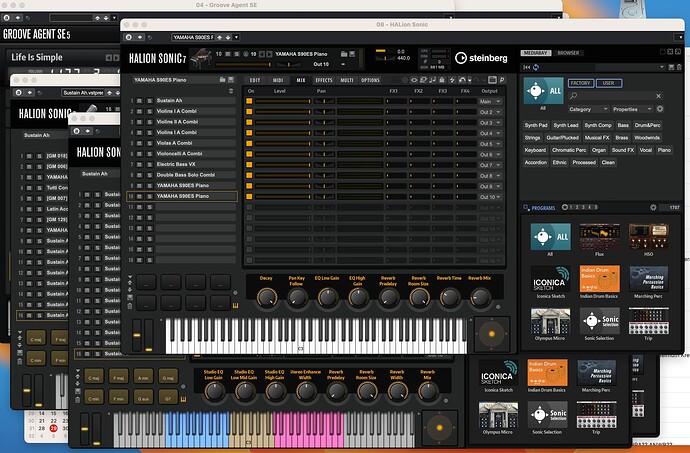Click the lock icon in HALion toolbar
Screen dimensions: 690x453
click(x=442, y=80)
